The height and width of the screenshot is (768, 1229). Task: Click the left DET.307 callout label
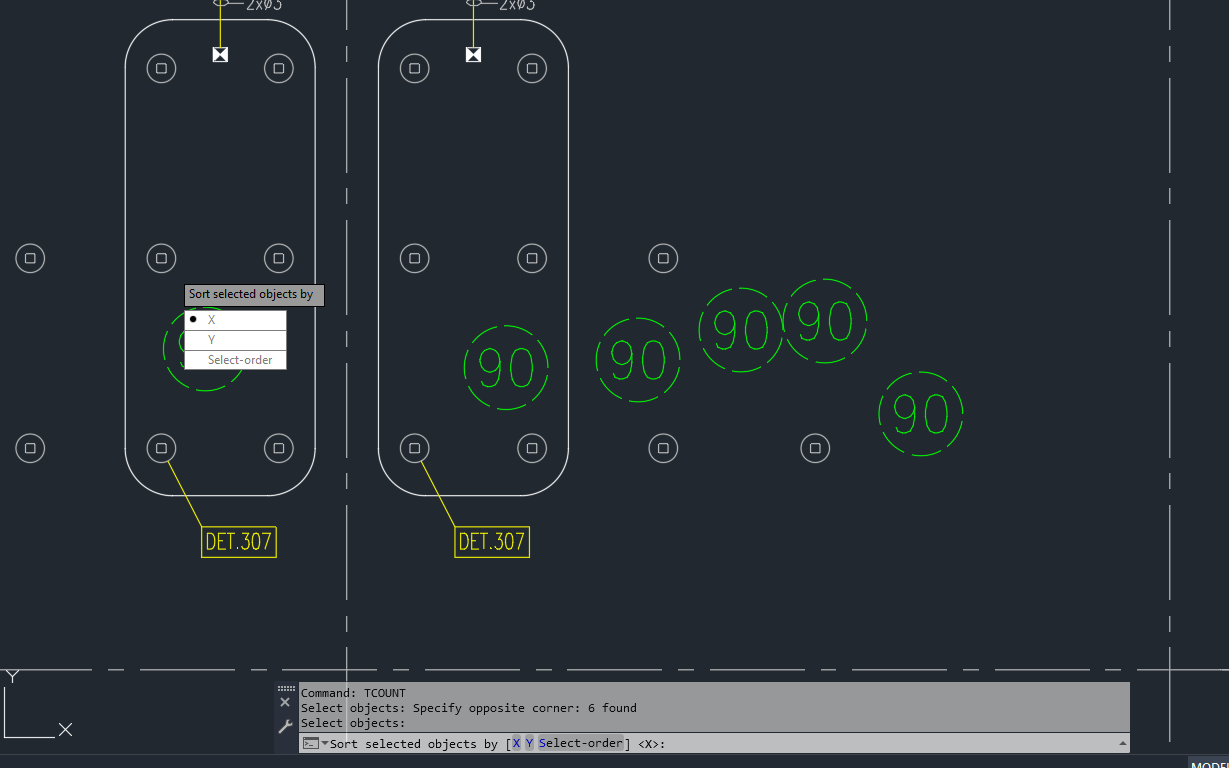point(238,541)
